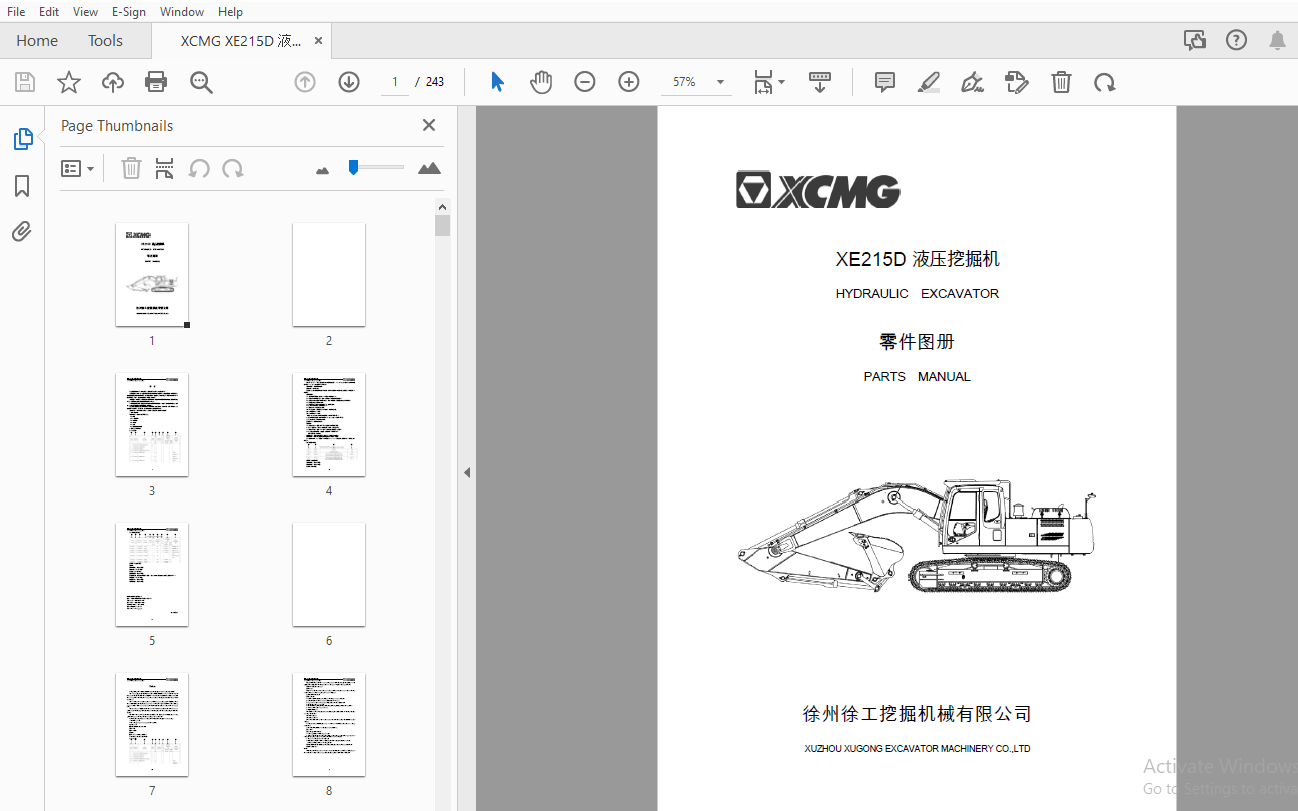Open the View menu
Viewport: 1298px width, 811px height.
[85, 11]
